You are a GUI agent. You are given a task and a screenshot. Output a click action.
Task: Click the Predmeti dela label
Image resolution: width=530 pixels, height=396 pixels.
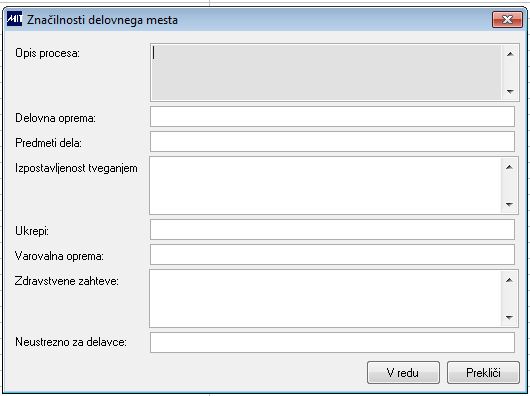coord(48,143)
